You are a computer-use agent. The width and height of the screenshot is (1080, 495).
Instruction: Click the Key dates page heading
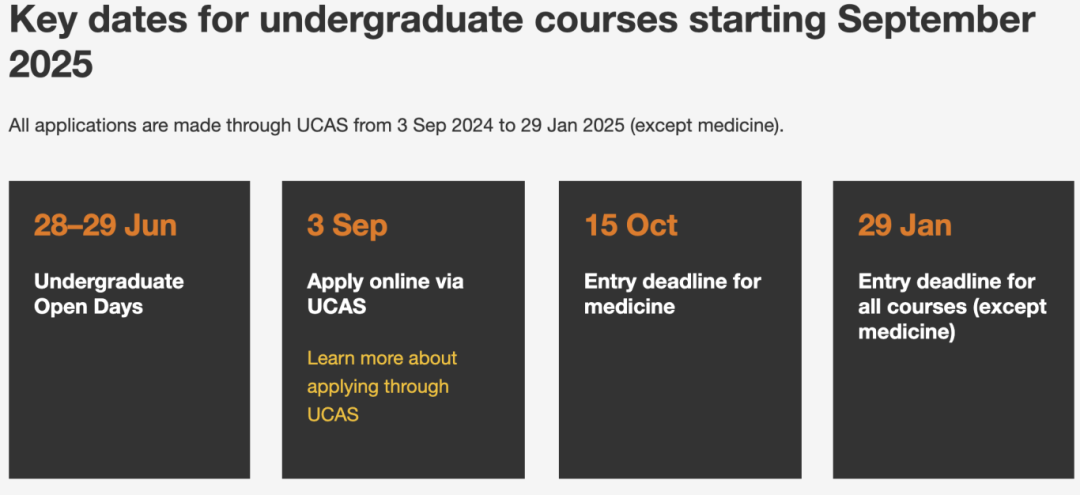[x=522, y=43]
